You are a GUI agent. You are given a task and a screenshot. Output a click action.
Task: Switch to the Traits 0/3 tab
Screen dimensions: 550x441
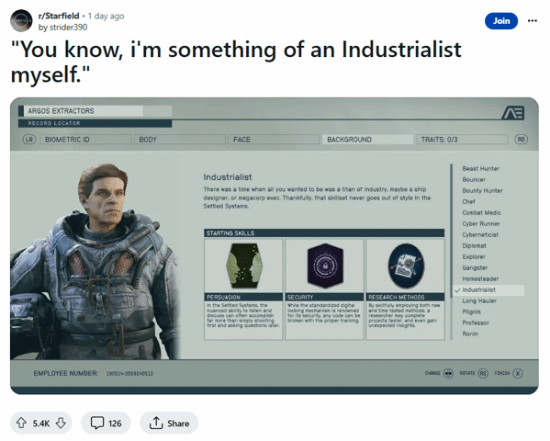462,140
